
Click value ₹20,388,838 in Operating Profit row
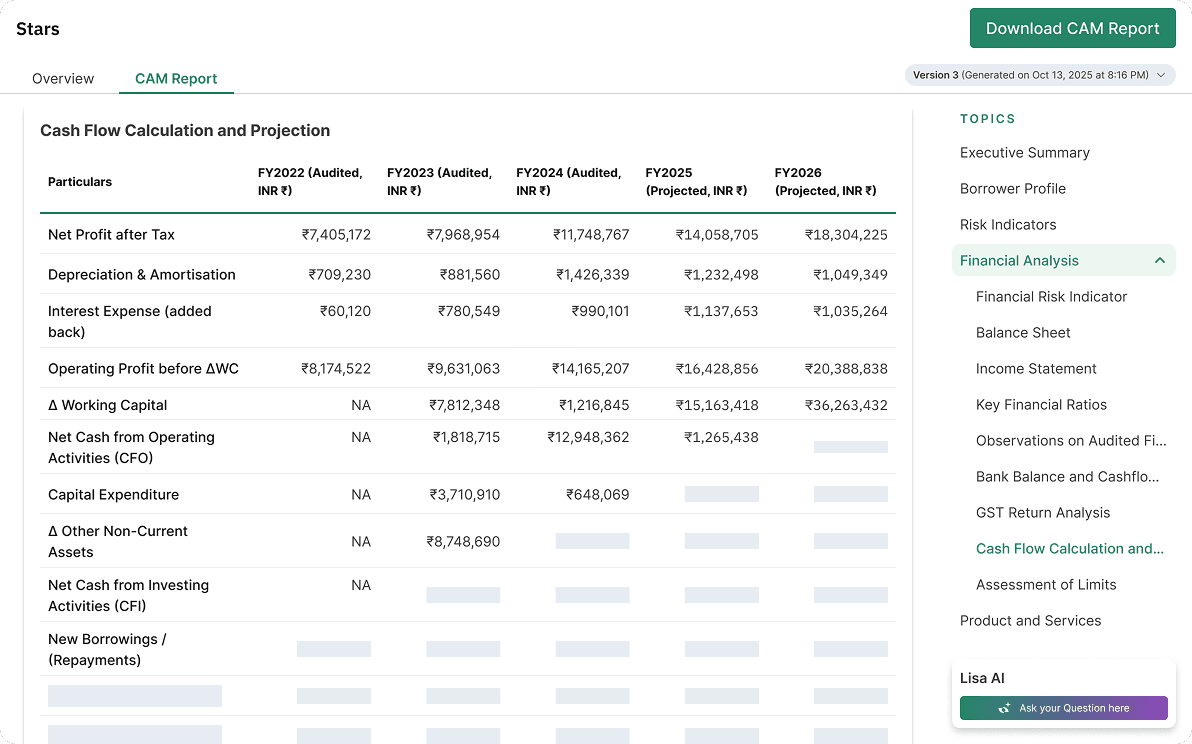[x=846, y=369]
